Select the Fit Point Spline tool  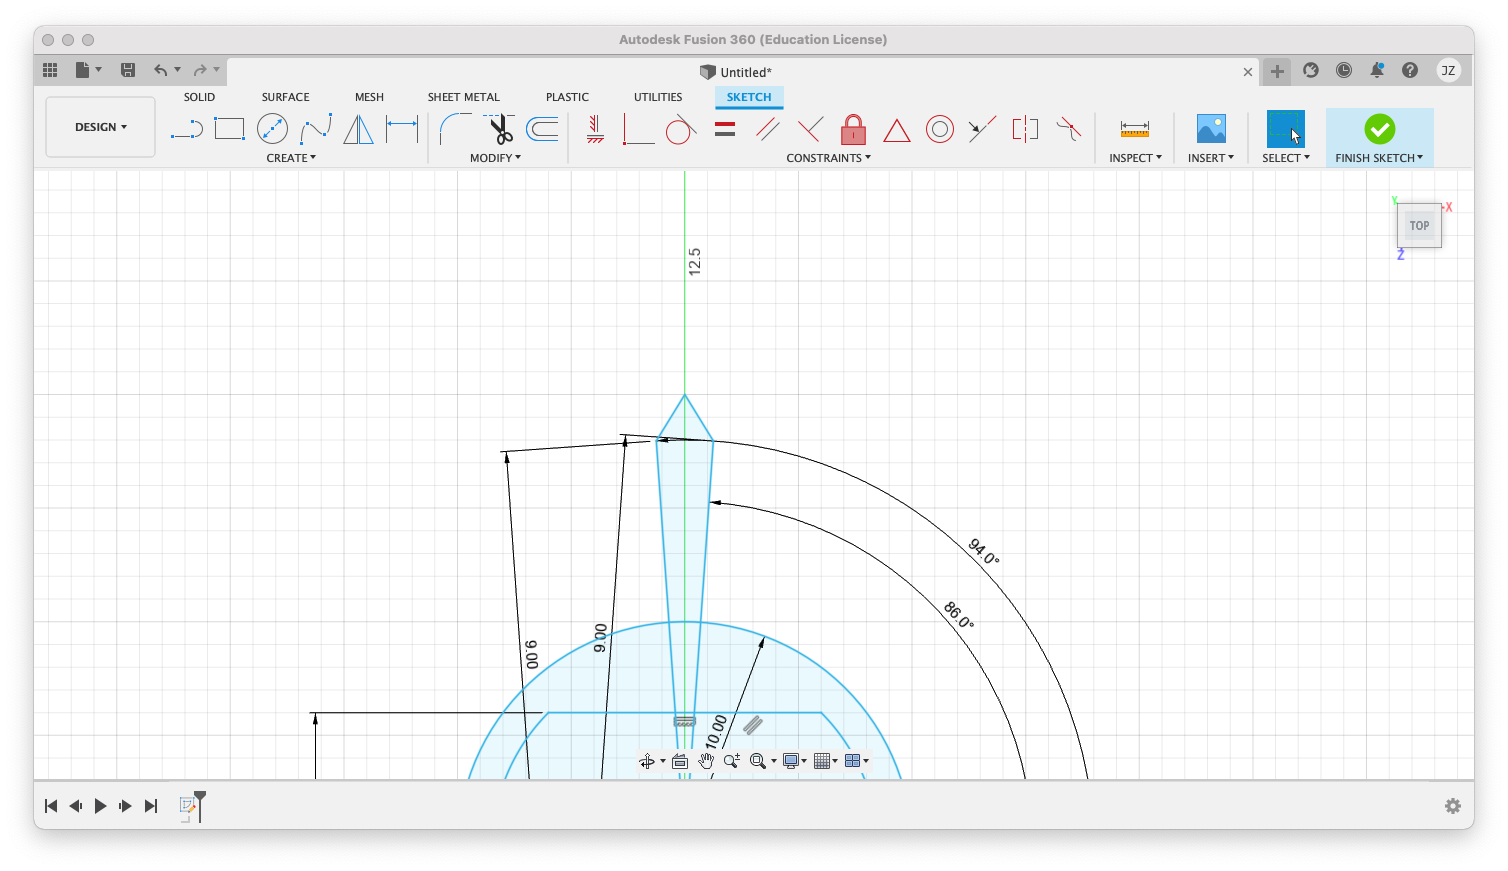click(315, 129)
